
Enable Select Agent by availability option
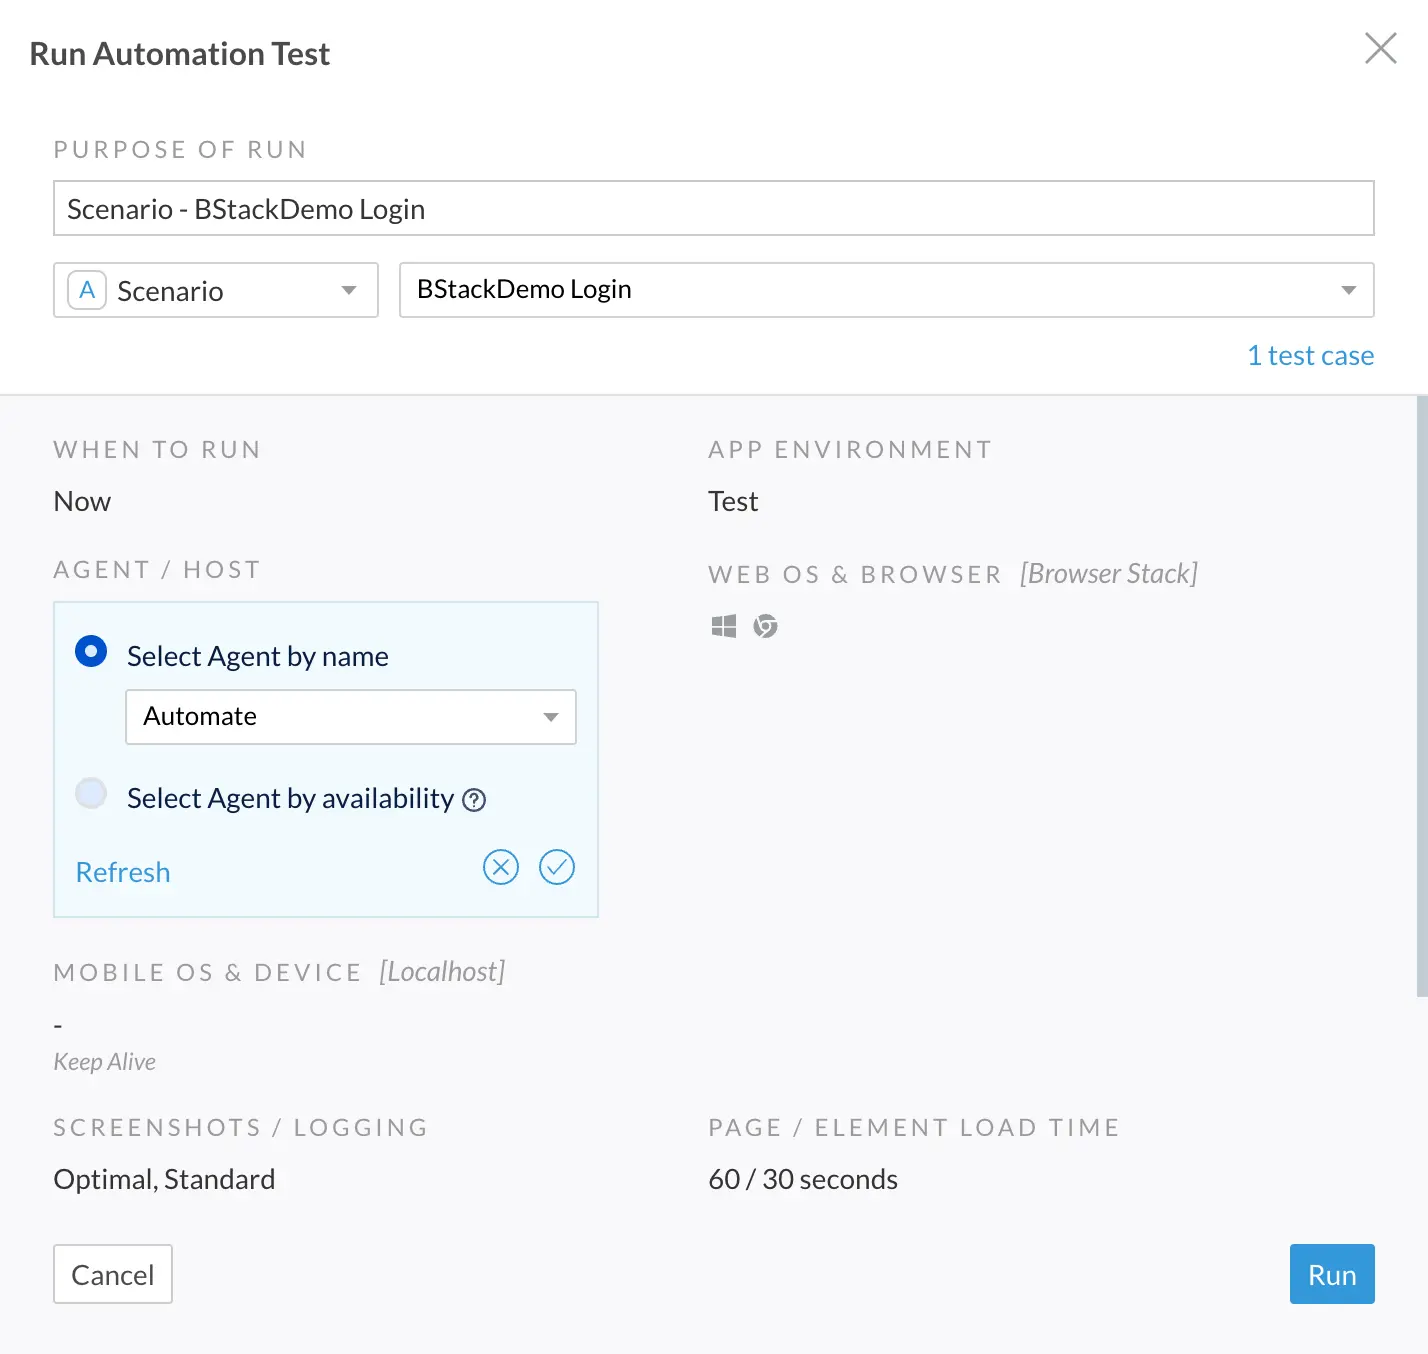point(91,794)
